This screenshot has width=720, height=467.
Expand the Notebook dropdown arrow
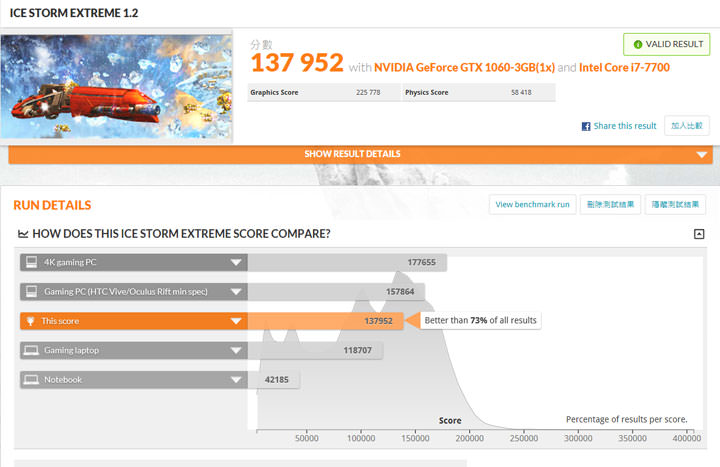(x=236, y=380)
